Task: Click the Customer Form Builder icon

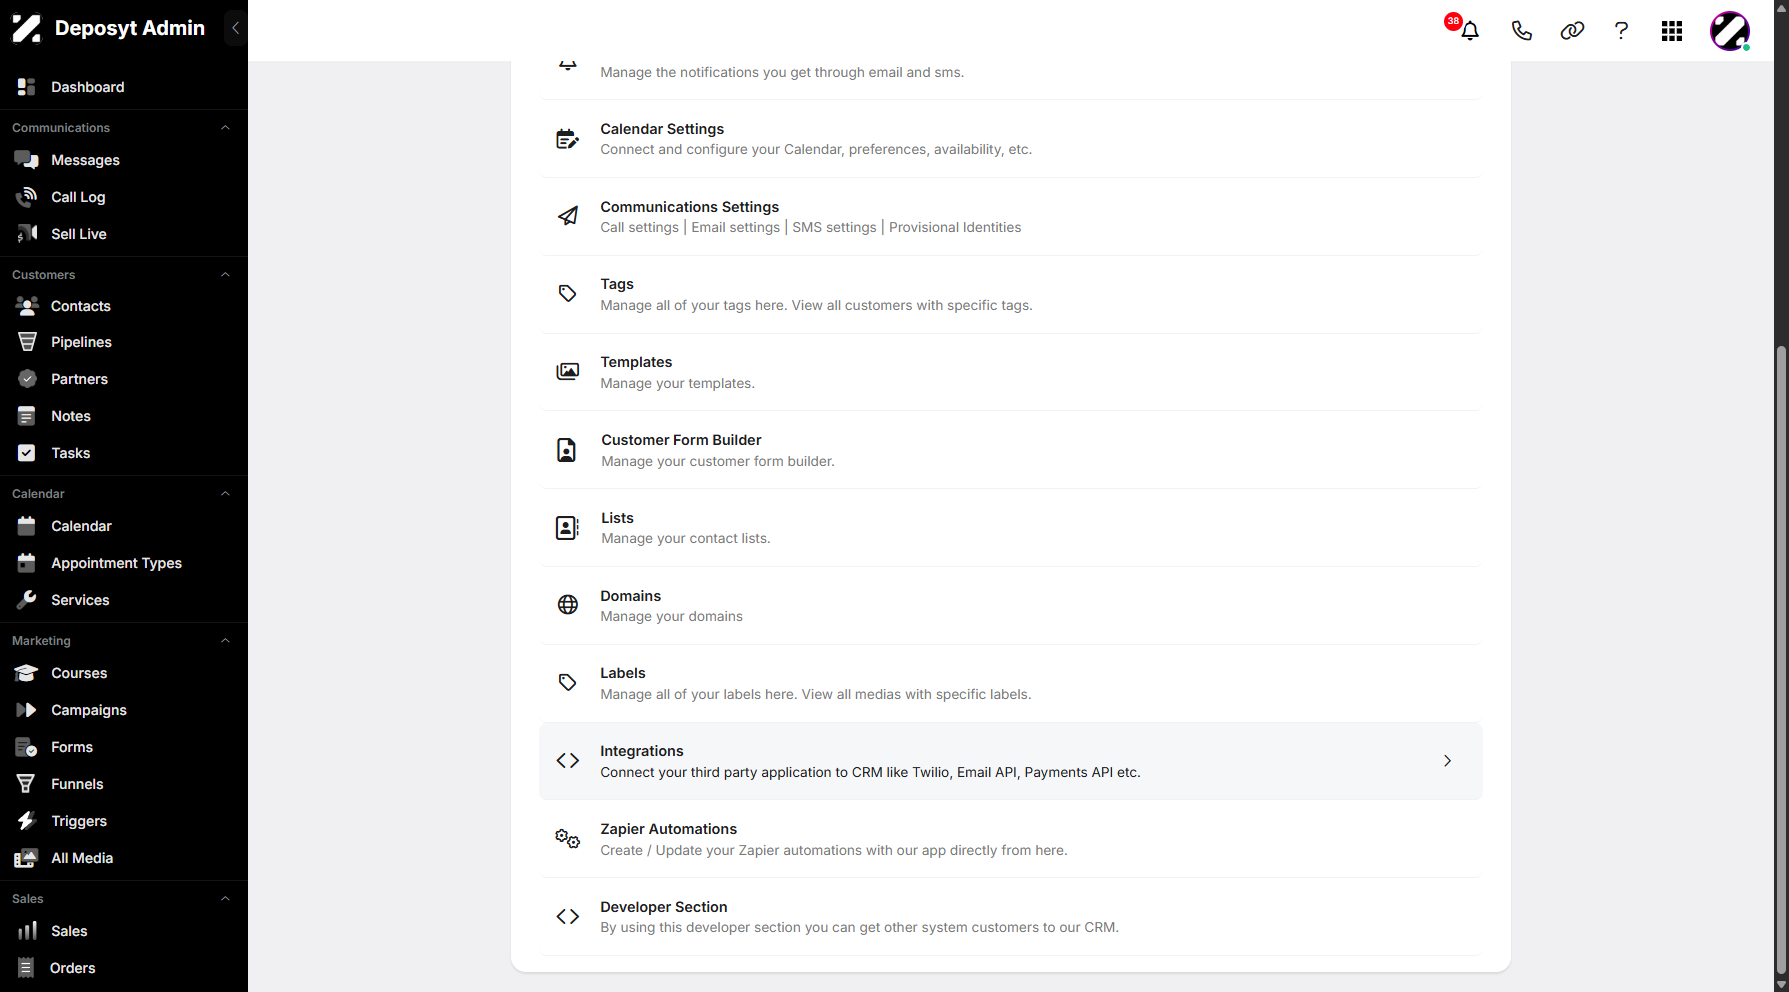Action: [x=566, y=450]
